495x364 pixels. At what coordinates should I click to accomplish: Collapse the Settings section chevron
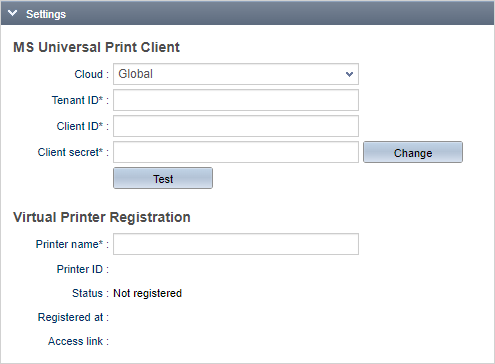coord(13,14)
